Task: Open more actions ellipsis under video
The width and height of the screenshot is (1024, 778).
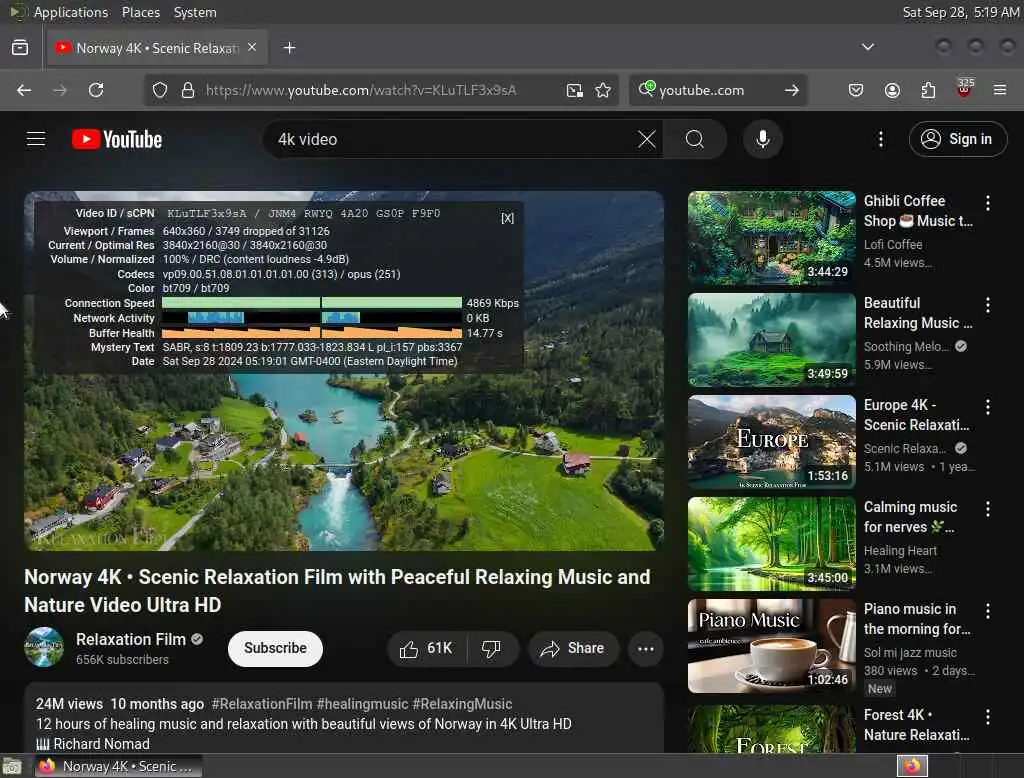Action: (646, 649)
